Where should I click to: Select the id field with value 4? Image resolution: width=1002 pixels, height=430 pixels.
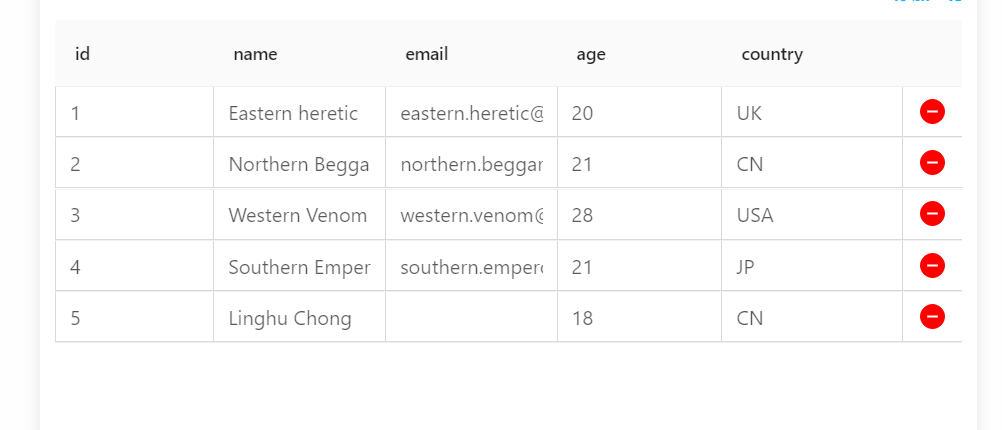click(x=134, y=267)
